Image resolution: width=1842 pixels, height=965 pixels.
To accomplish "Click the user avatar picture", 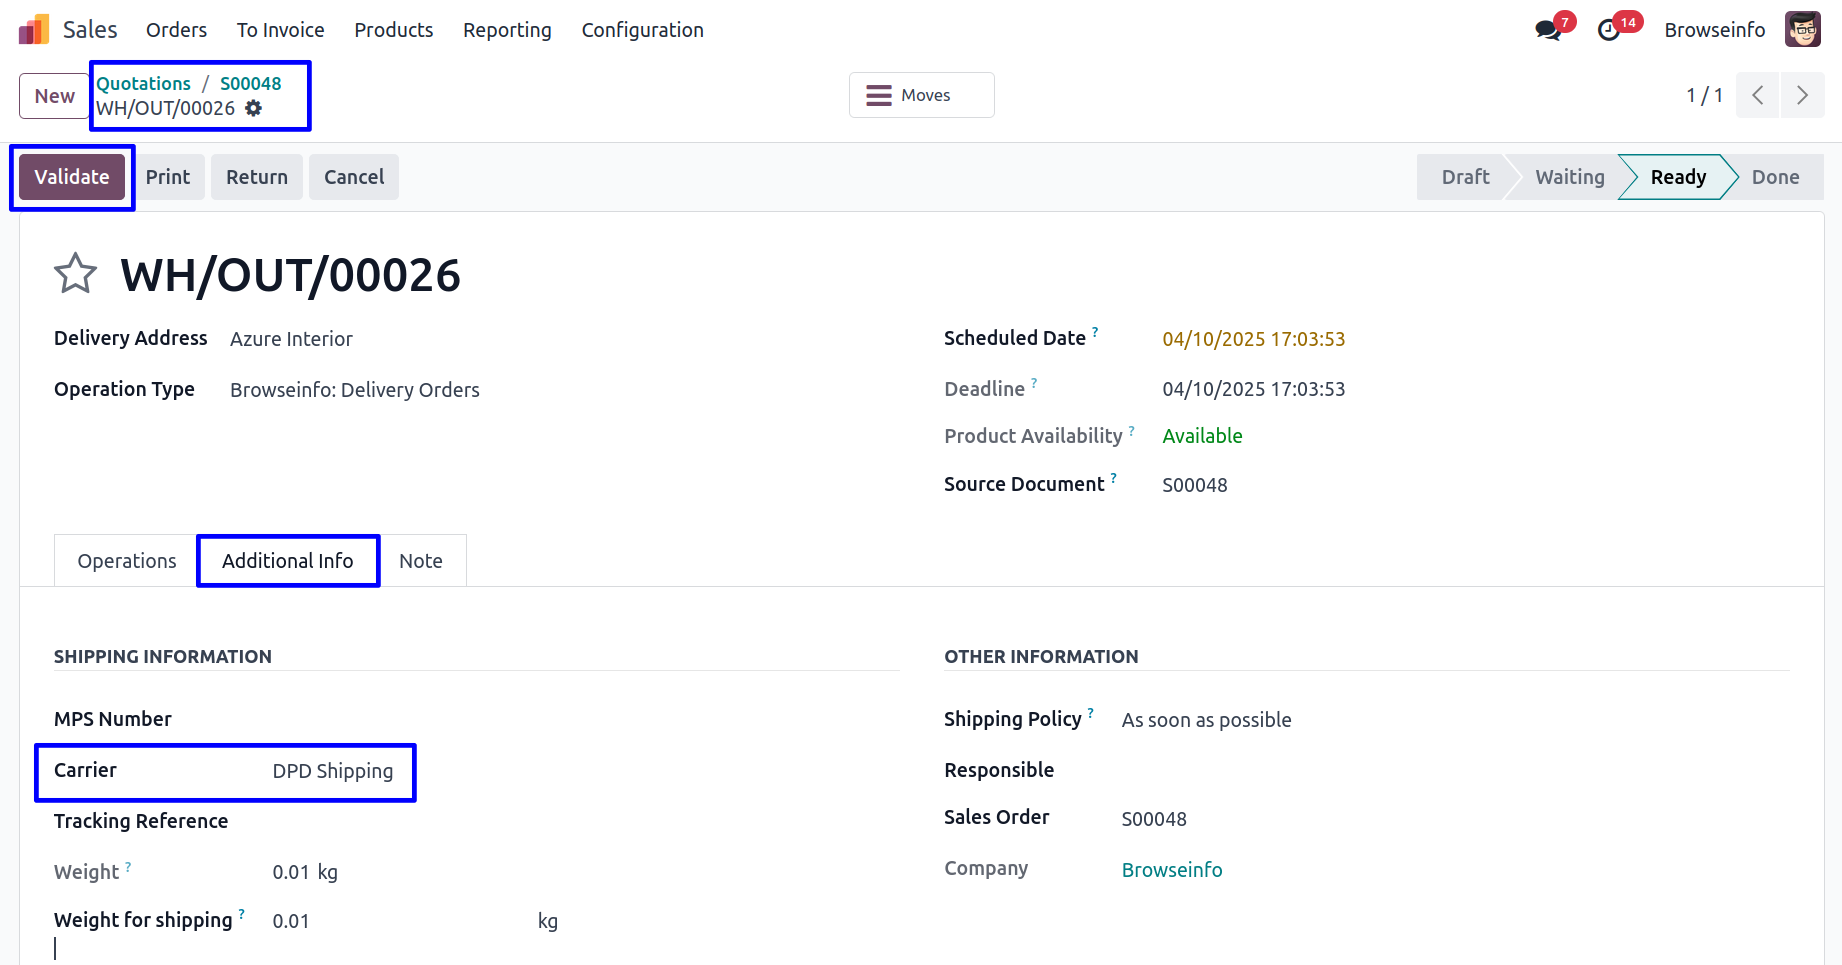I will coord(1803,30).
